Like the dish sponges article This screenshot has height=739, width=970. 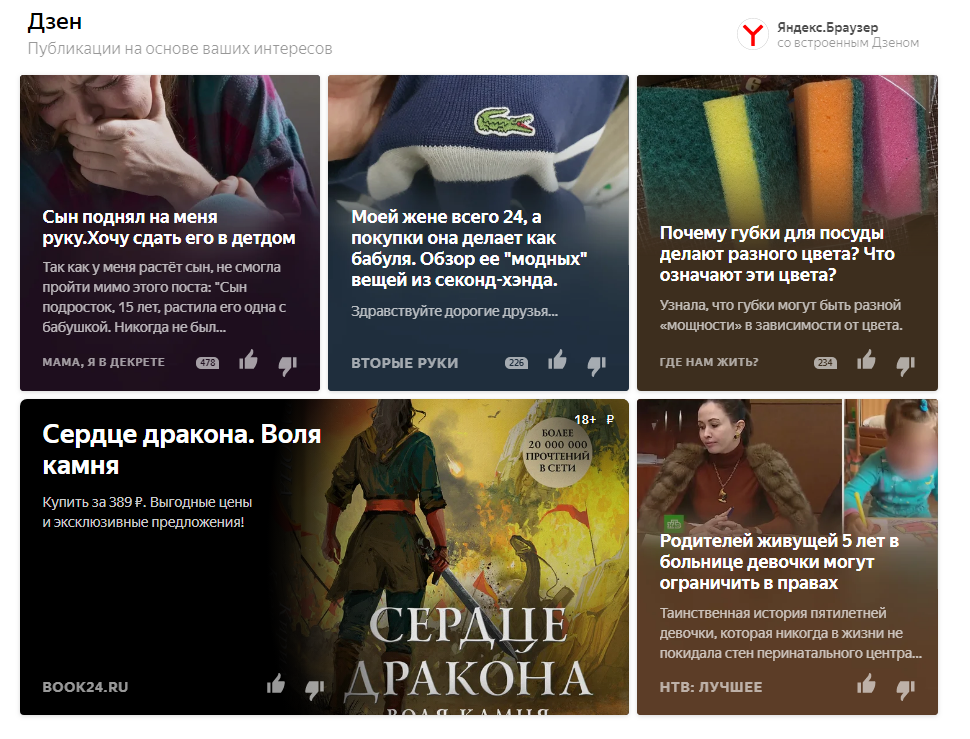(865, 360)
